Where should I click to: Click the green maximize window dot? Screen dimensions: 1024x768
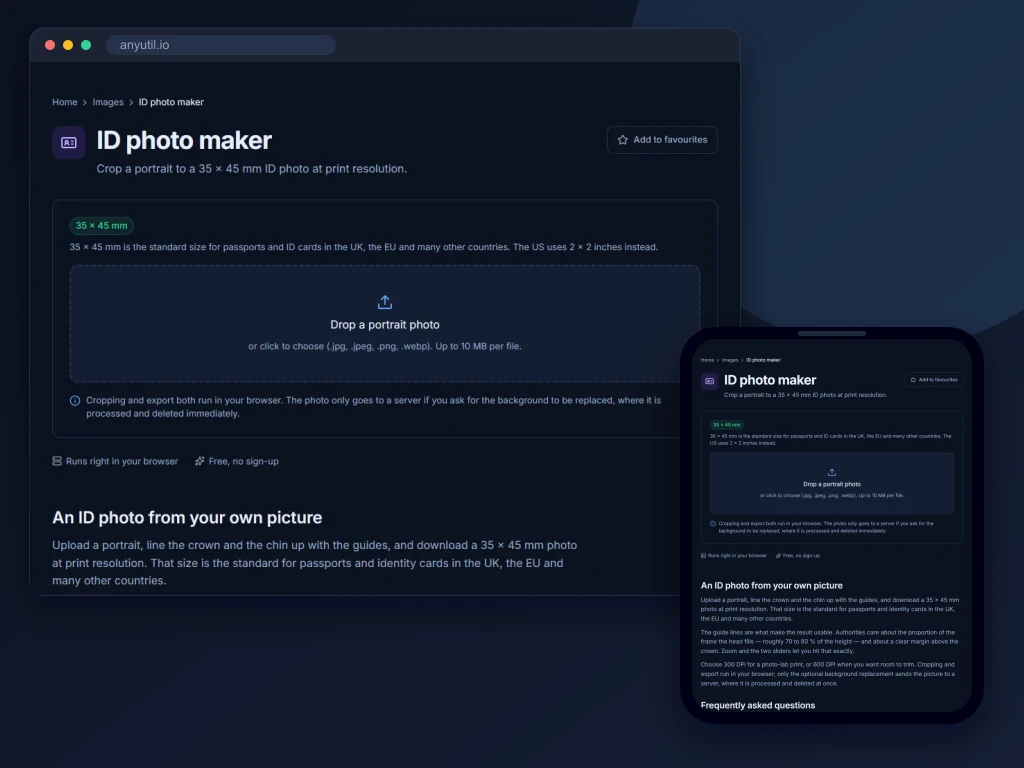pyautogui.click(x=86, y=45)
